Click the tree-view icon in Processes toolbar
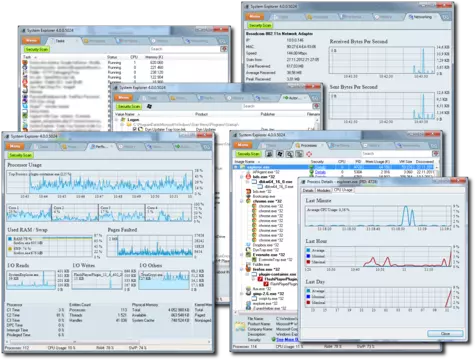 (x=299, y=154)
